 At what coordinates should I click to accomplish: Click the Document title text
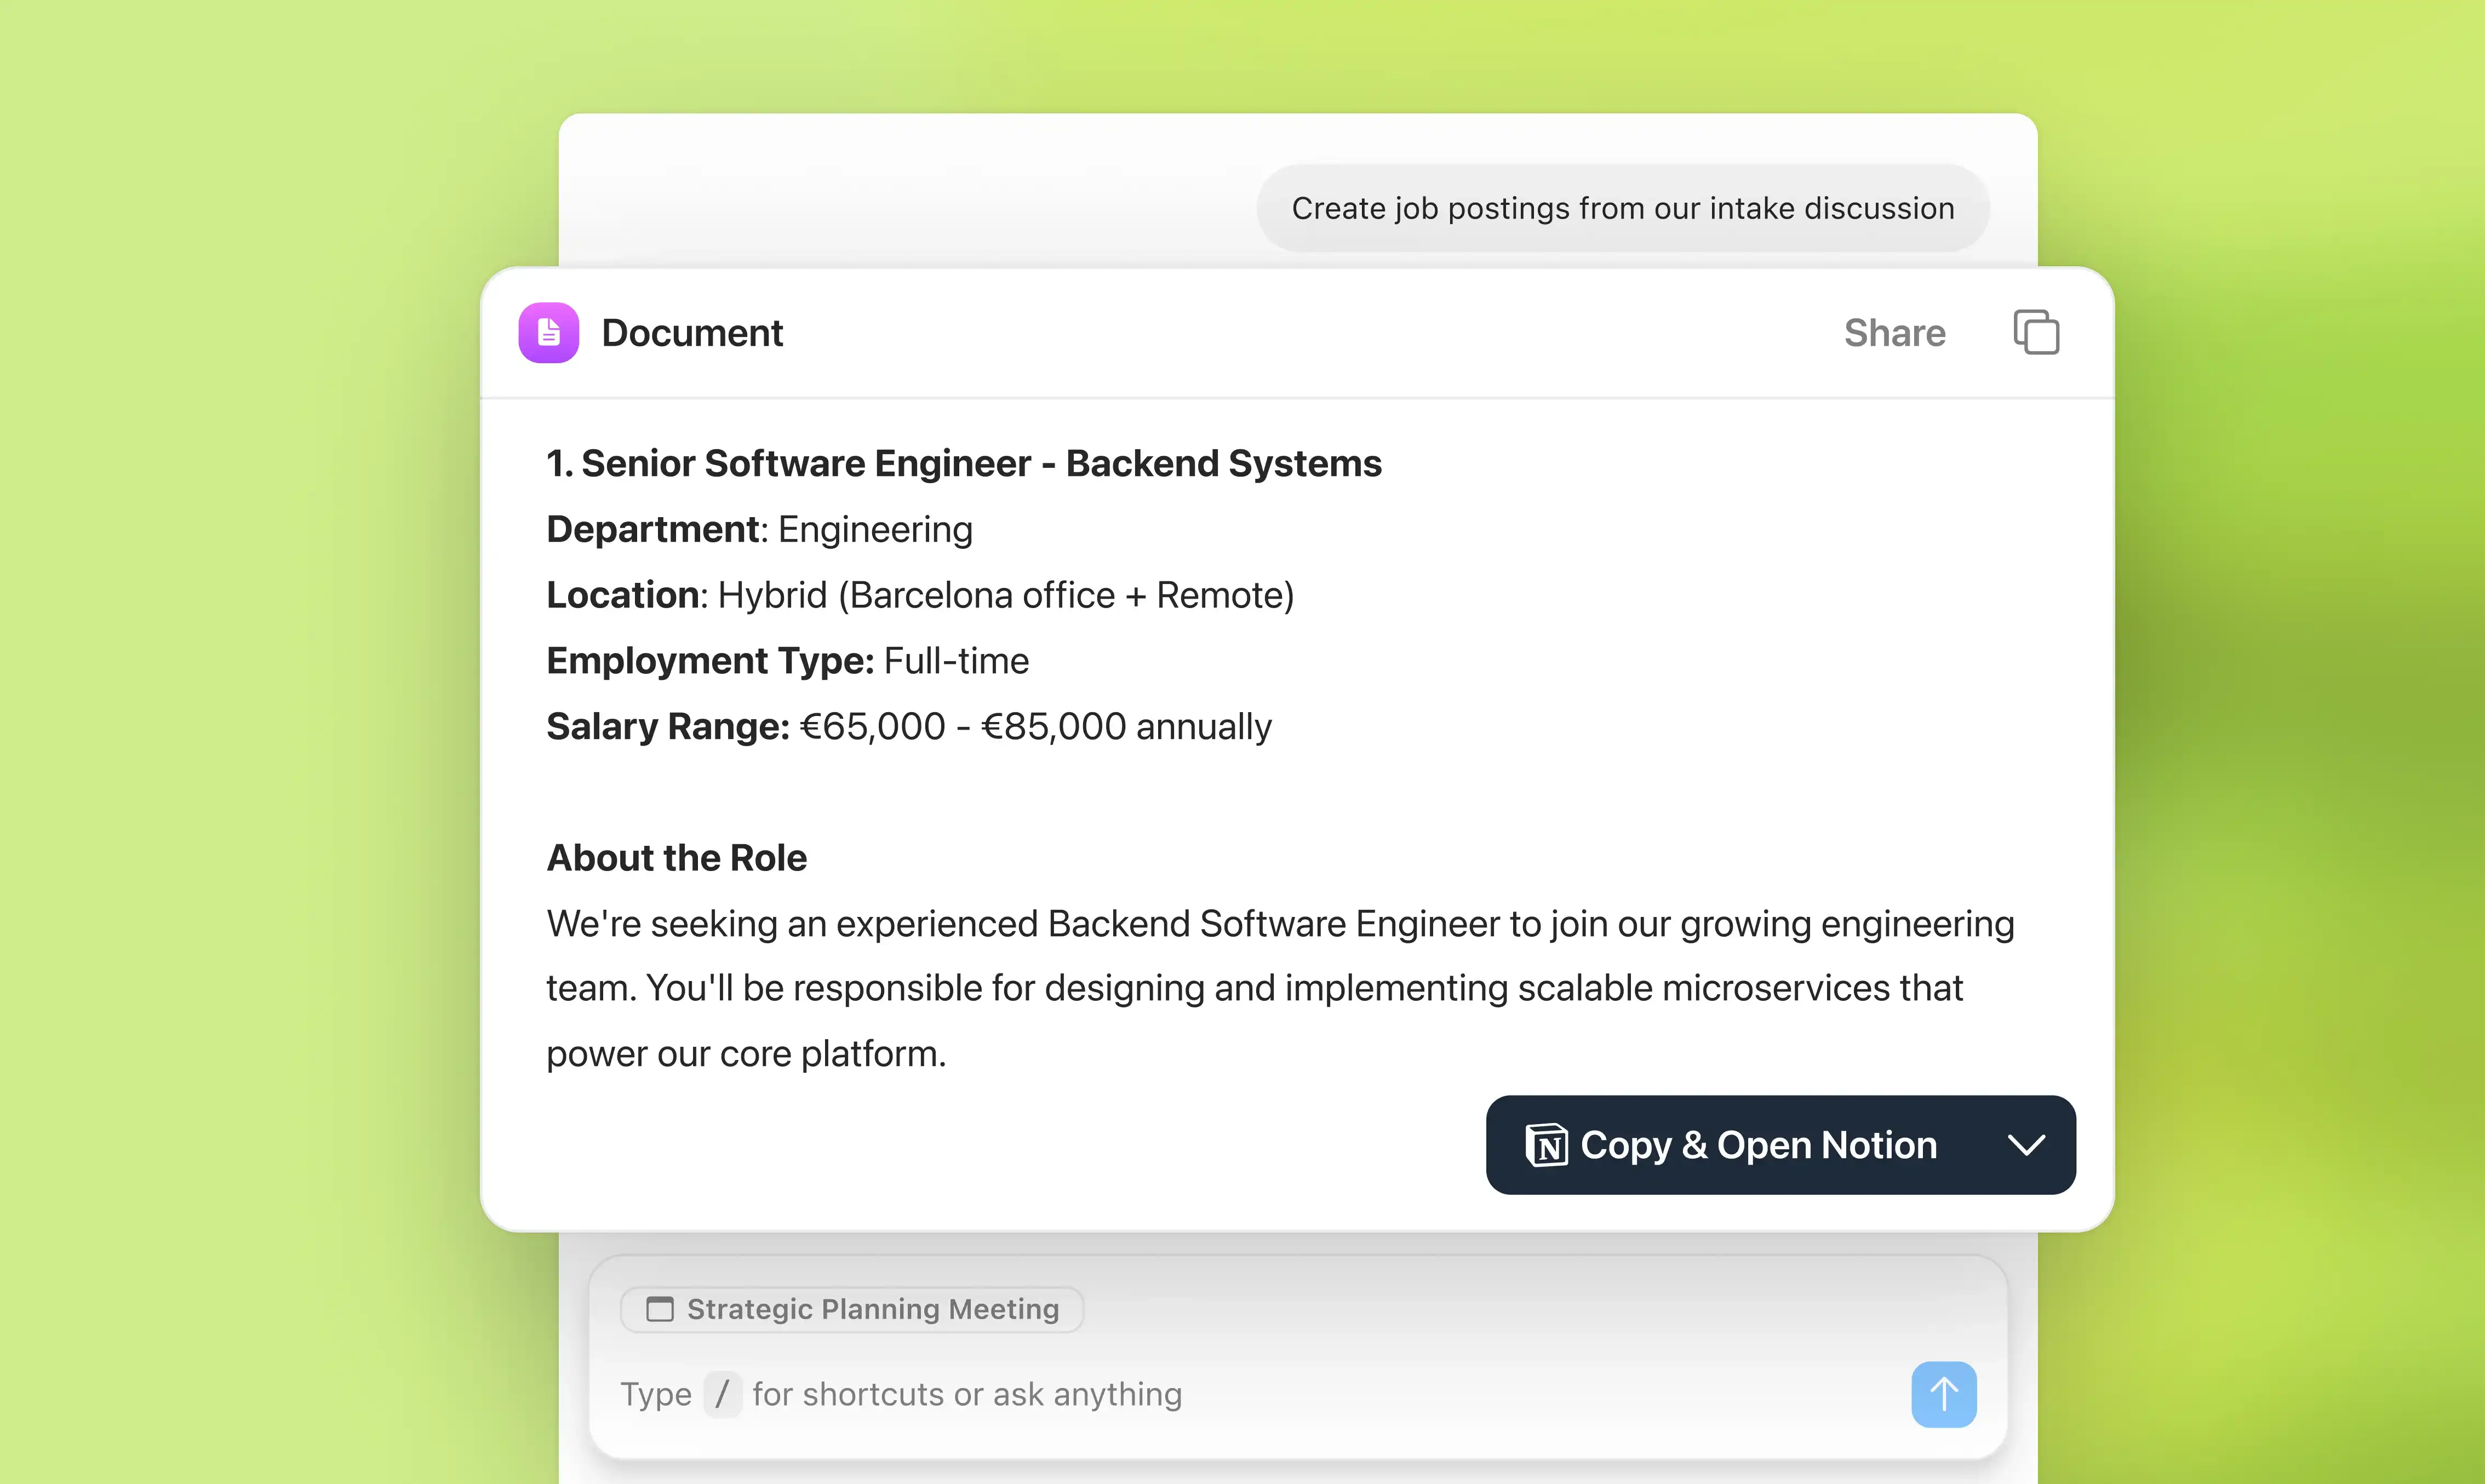pos(692,333)
